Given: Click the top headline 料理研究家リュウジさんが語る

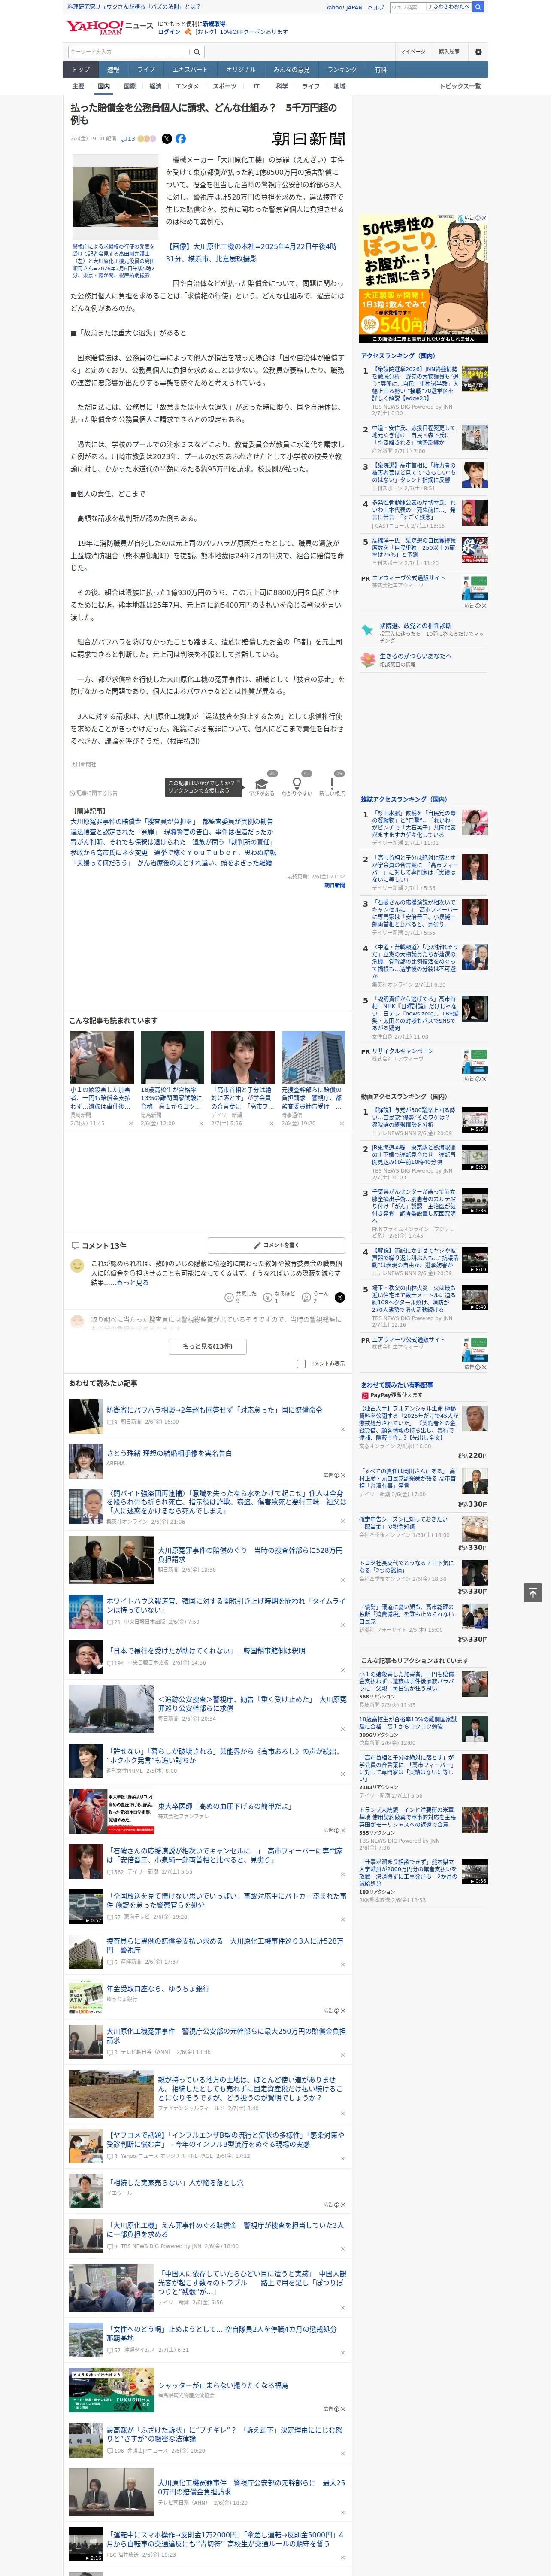Looking at the screenshot, I should (133, 7).
